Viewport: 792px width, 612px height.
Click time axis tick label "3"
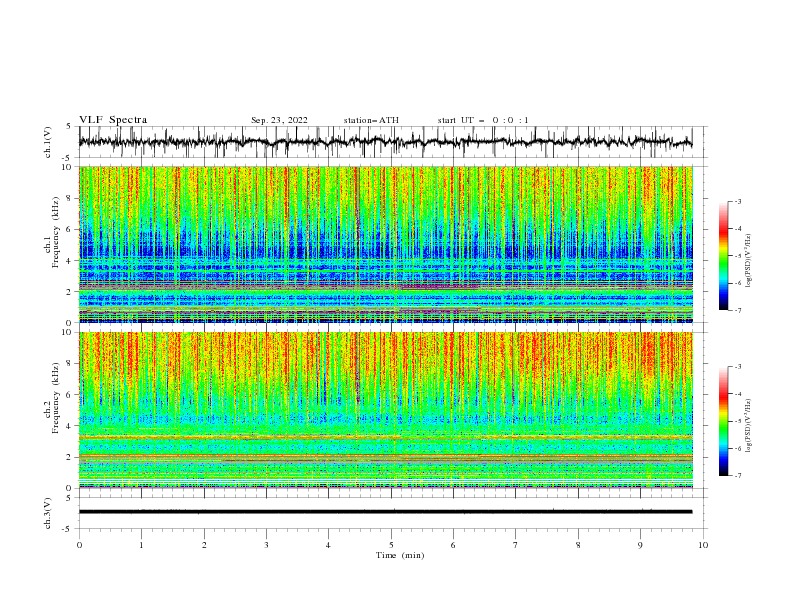coord(266,545)
